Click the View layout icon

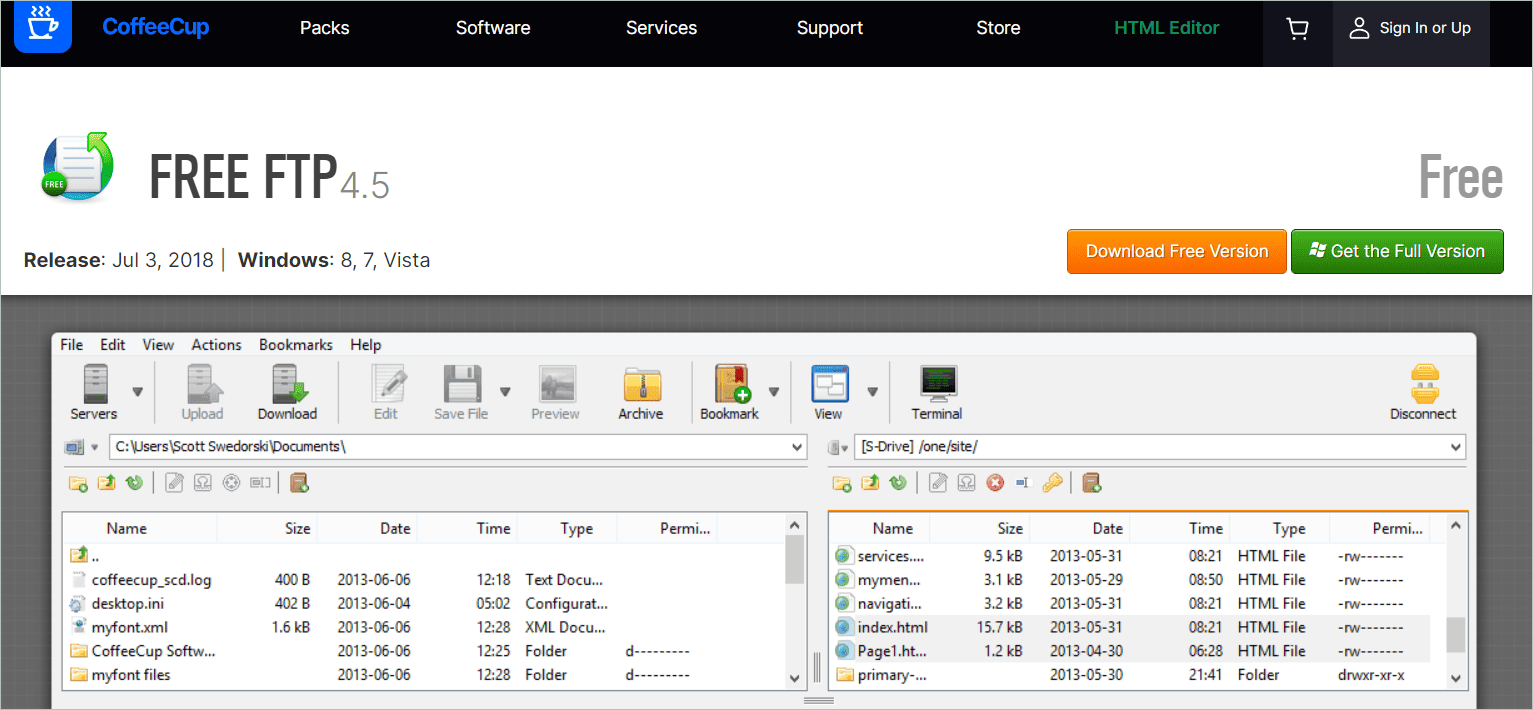tap(830, 384)
